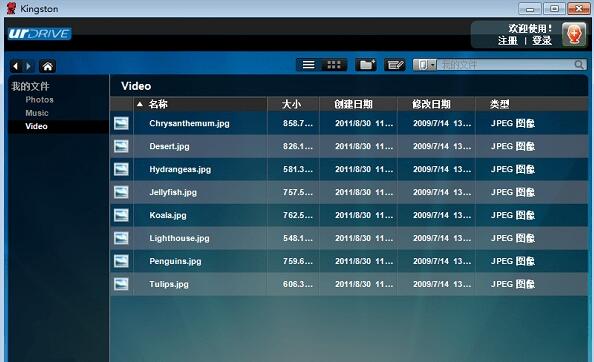
Task: Click the Desert.jpg file icon
Action: pyautogui.click(x=121, y=146)
